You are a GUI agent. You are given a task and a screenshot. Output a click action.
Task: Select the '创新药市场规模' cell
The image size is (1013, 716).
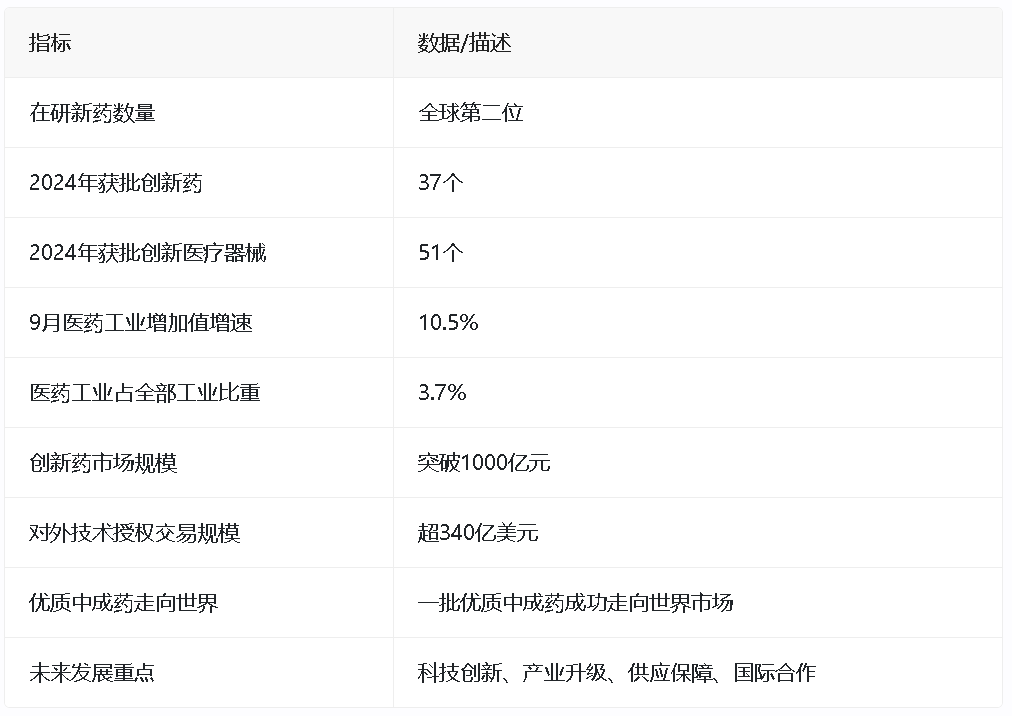tap(103, 463)
